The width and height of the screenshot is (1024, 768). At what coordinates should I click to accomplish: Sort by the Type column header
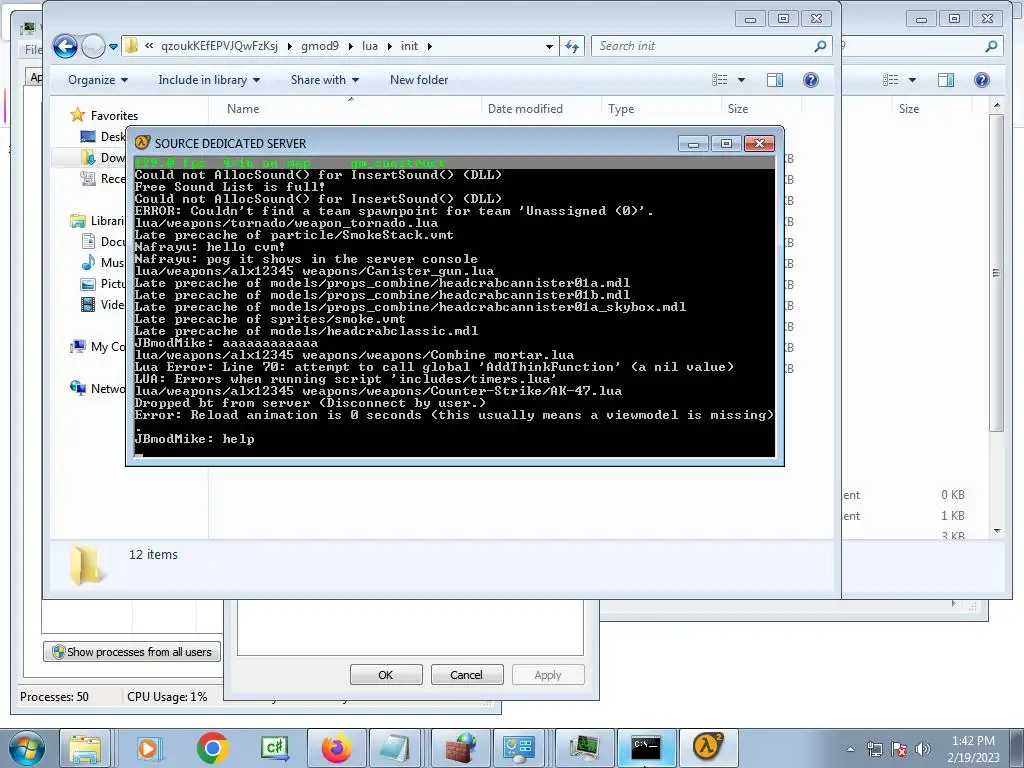point(621,109)
